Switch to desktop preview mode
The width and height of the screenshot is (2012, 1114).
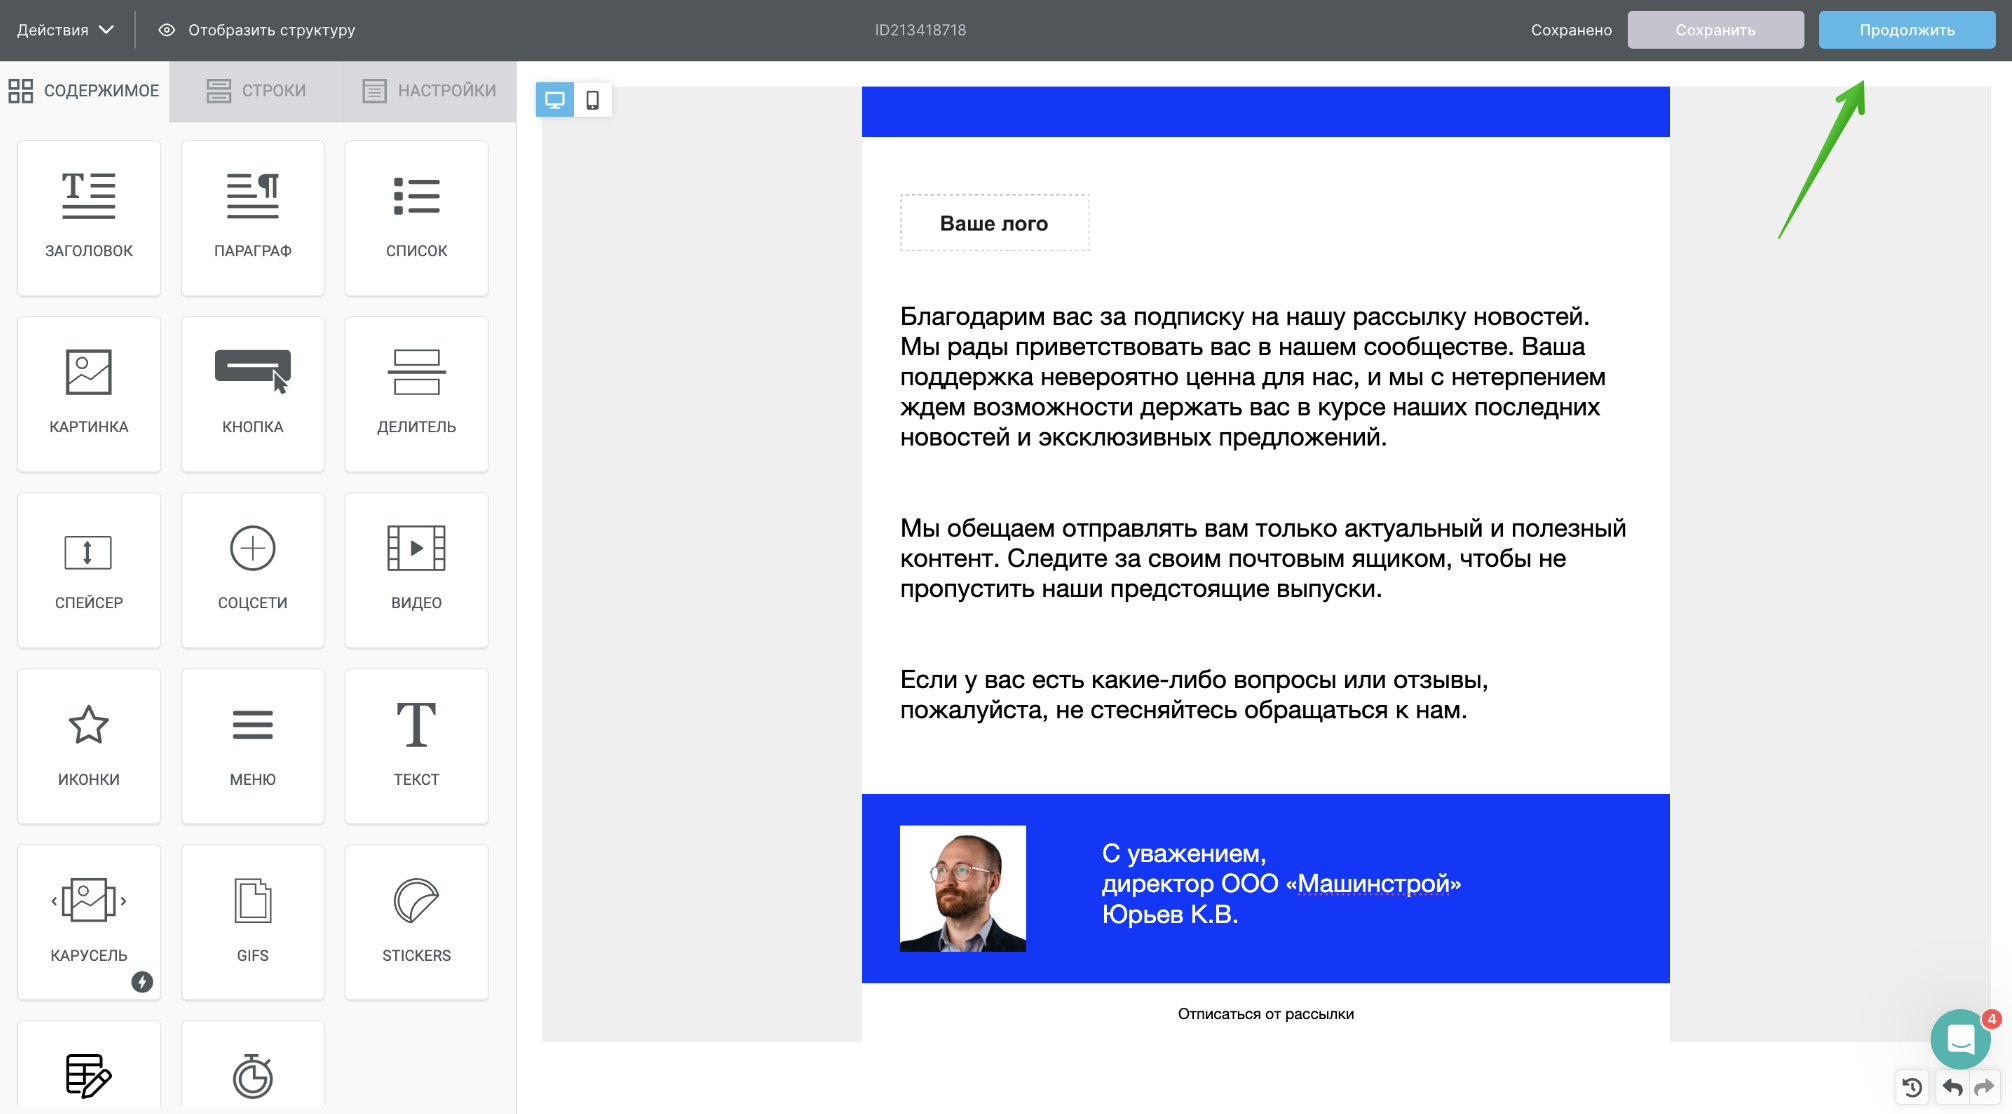[x=555, y=100]
